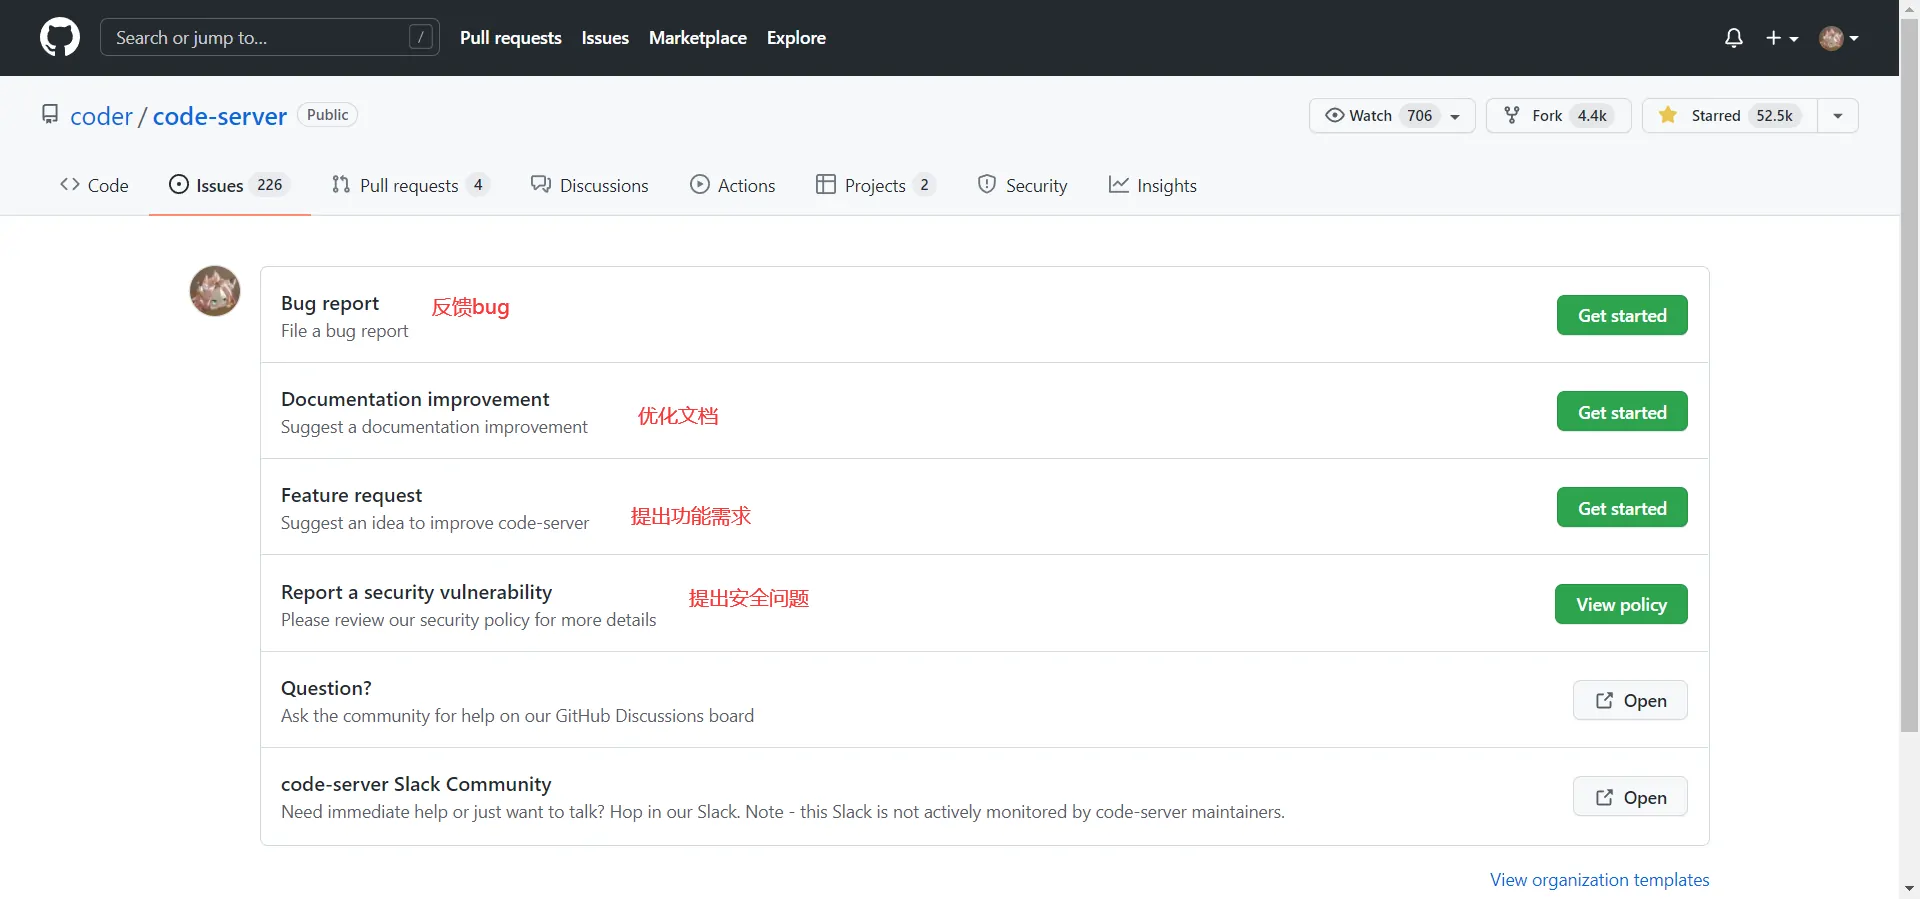Expand the Watch dropdown caret

point(1456,117)
